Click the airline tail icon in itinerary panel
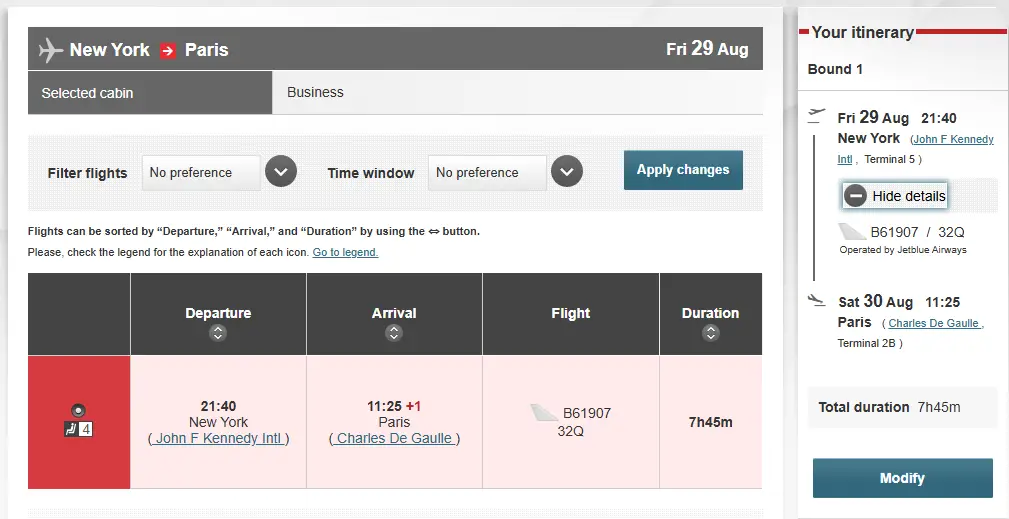This screenshot has width=1009, height=519. (852, 232)
